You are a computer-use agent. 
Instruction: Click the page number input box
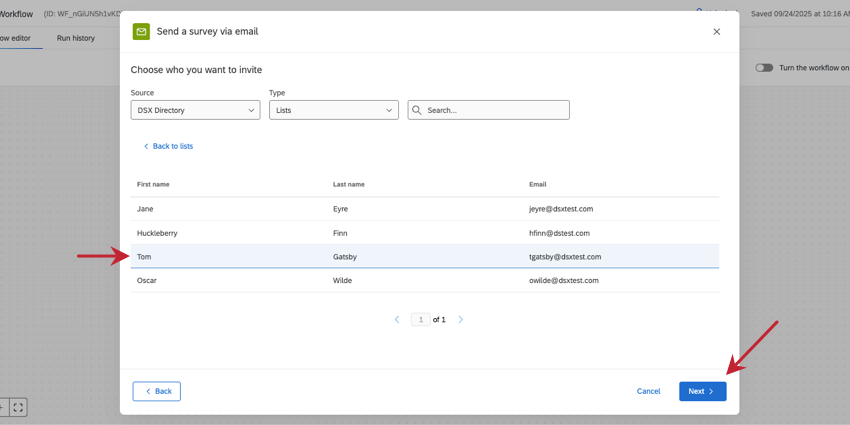click(x=420, y=320)
